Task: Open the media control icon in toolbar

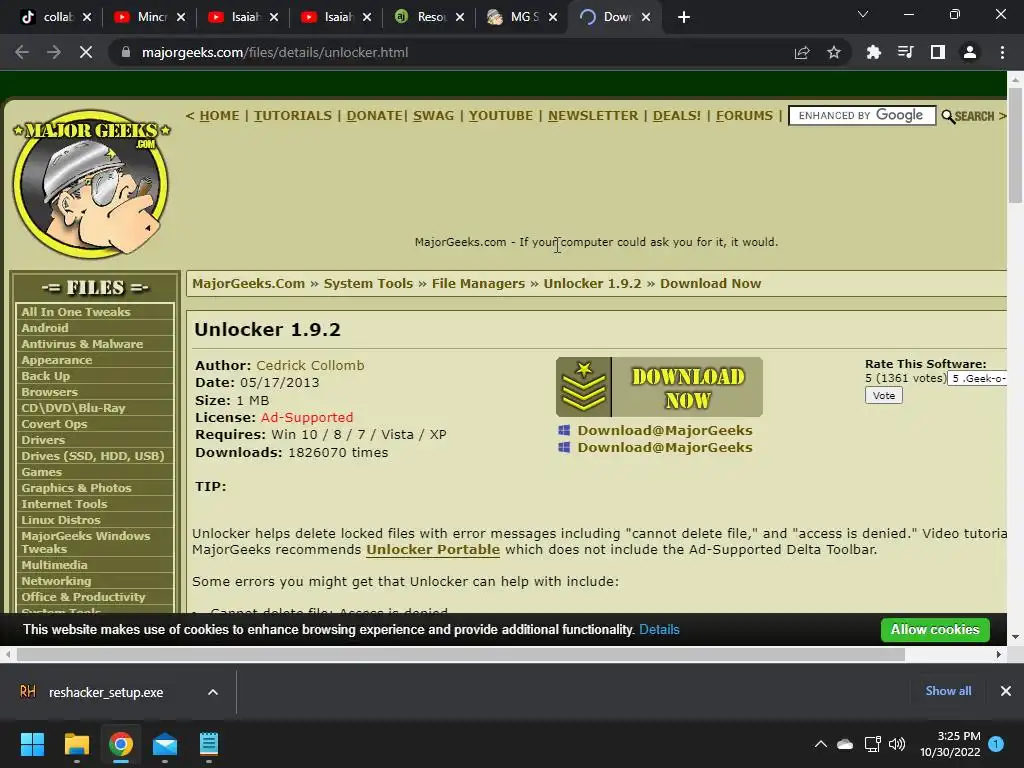Action: [x=906, y=52]
